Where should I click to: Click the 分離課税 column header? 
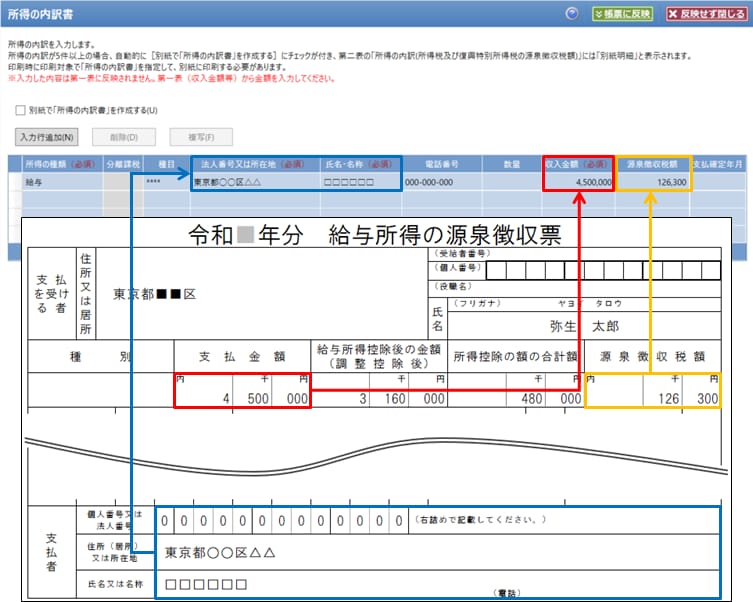[x=124, y=163]
